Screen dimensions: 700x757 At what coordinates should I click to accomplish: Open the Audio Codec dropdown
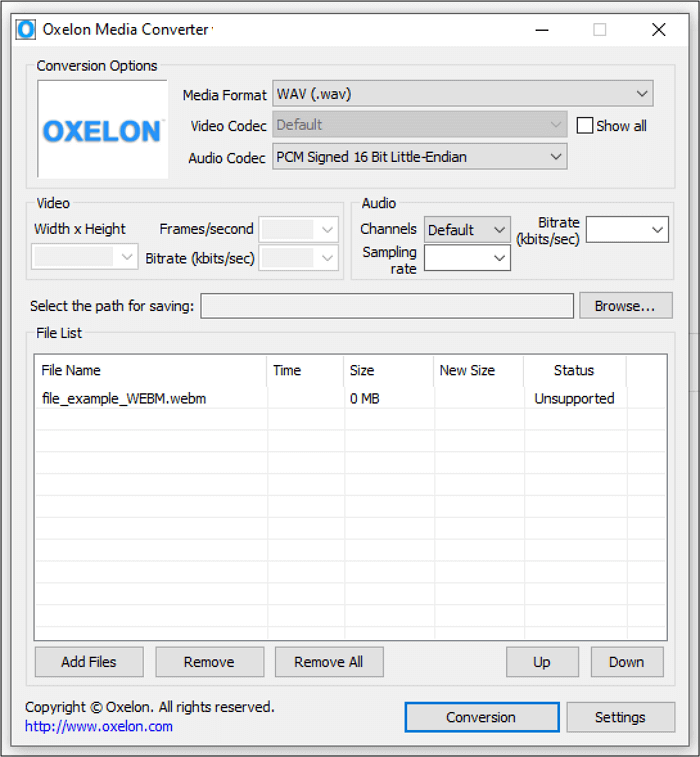420,156
